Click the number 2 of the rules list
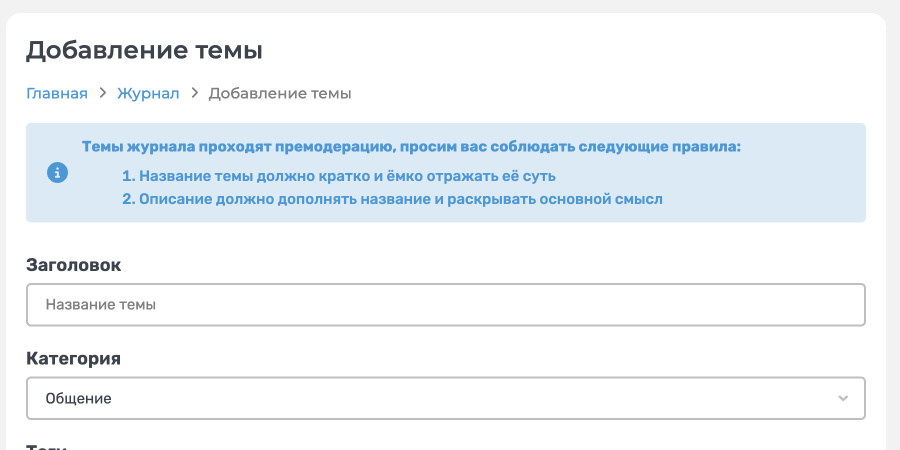Viewport: 900px width, 450px height. (x=128, y=199)
